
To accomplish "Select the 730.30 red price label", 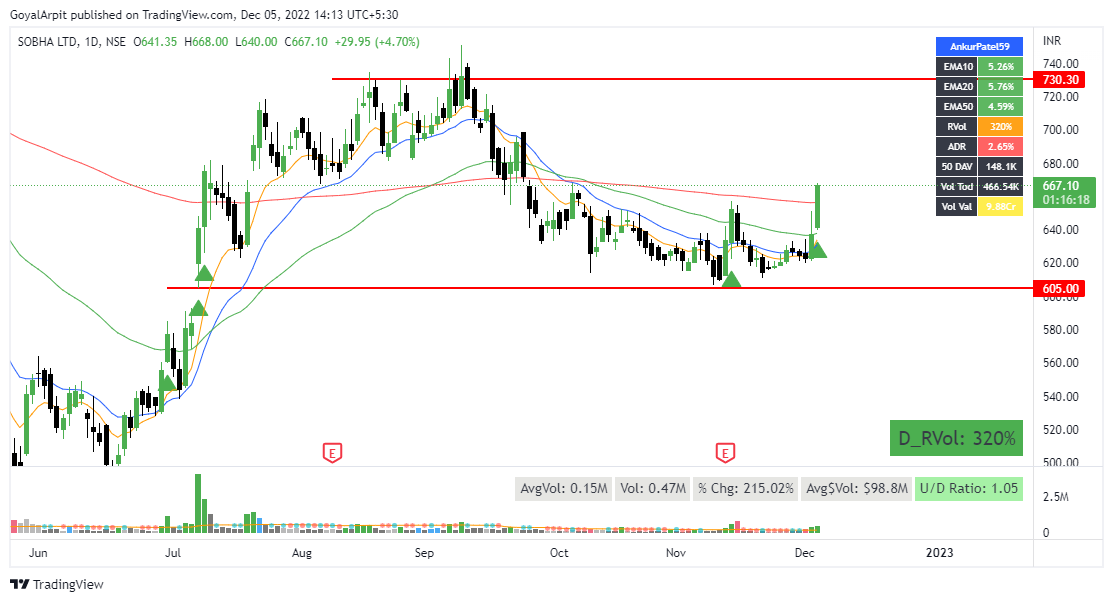I will coord(1060,80).
